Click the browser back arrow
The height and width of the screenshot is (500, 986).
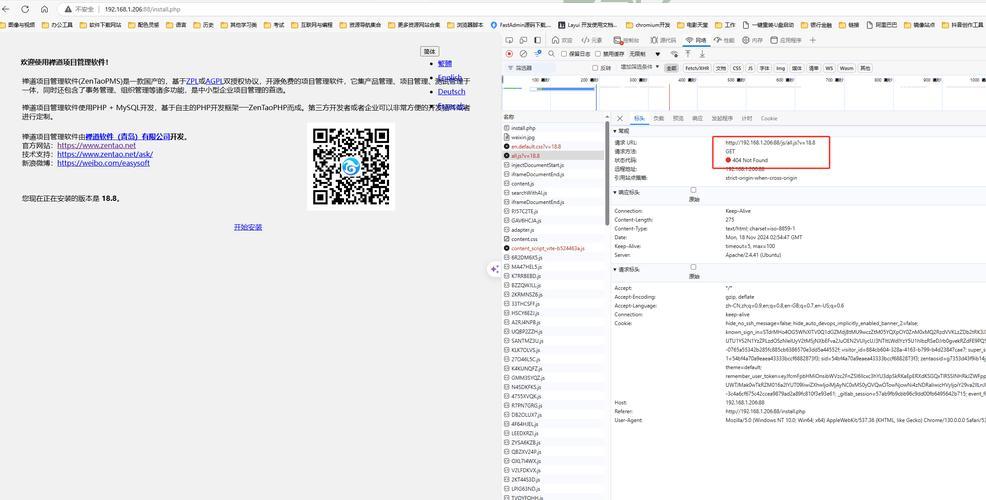[x=7, y=9]
